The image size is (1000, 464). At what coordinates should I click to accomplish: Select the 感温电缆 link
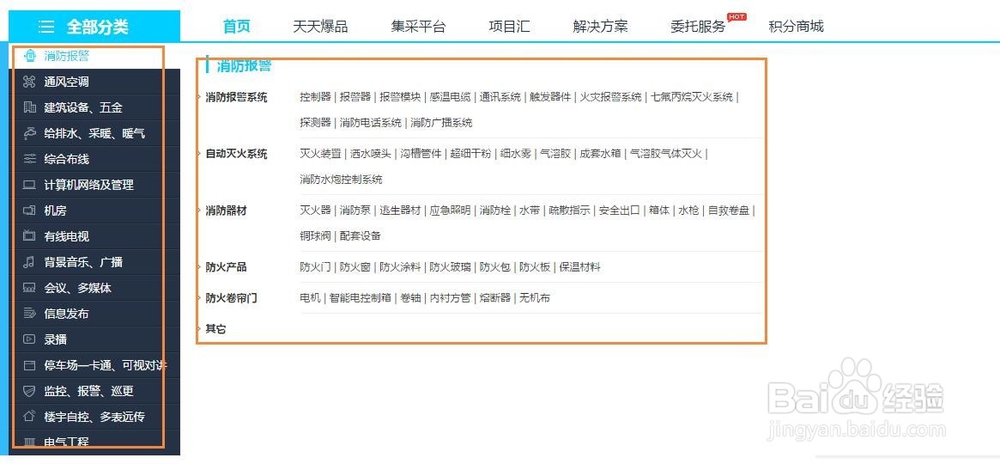coord(450,98)
